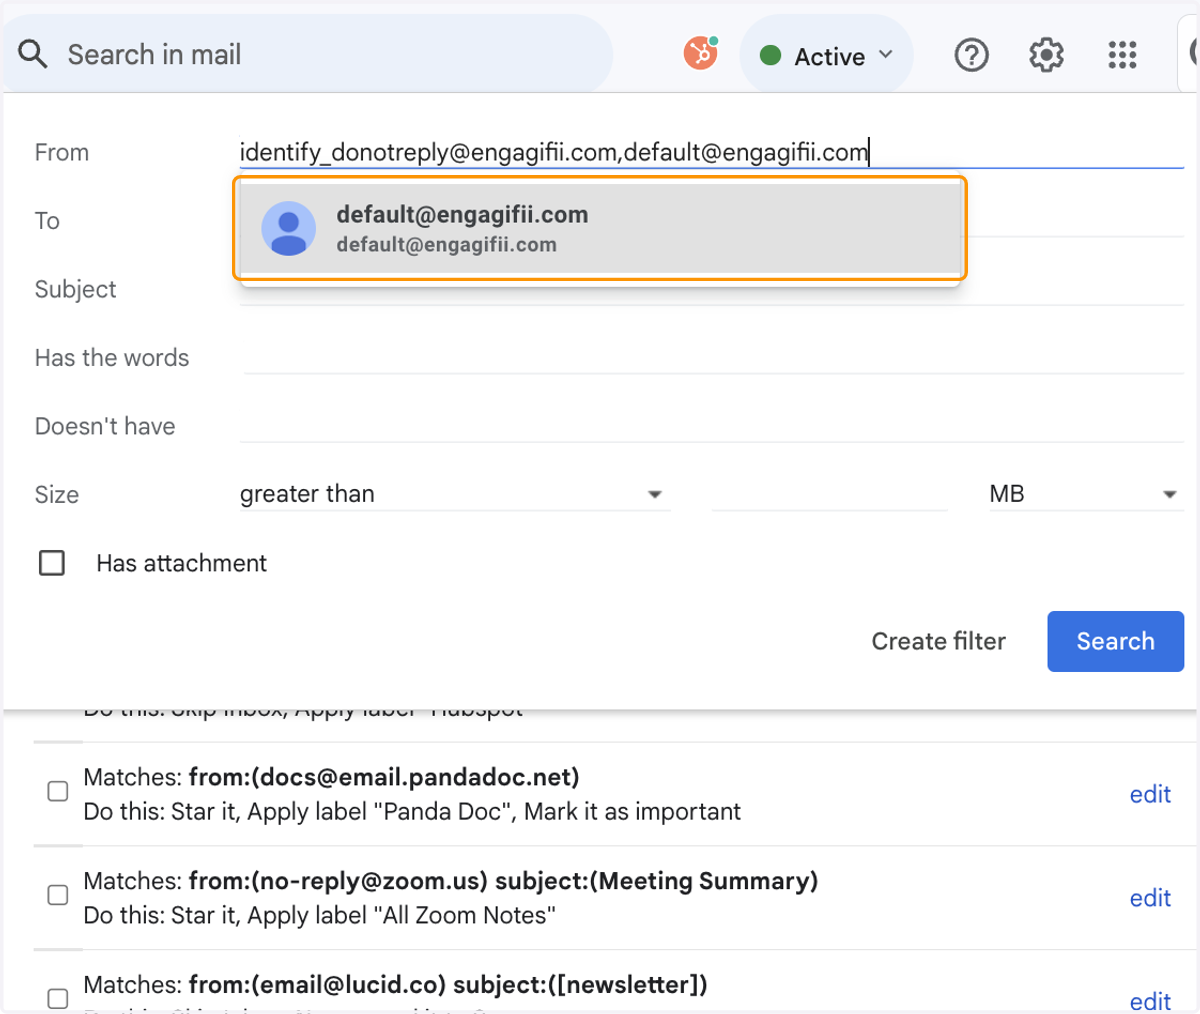Click the size value input field
Image resolution: width=1200 pixels, height=1014 pixels.
pos(829,494)
